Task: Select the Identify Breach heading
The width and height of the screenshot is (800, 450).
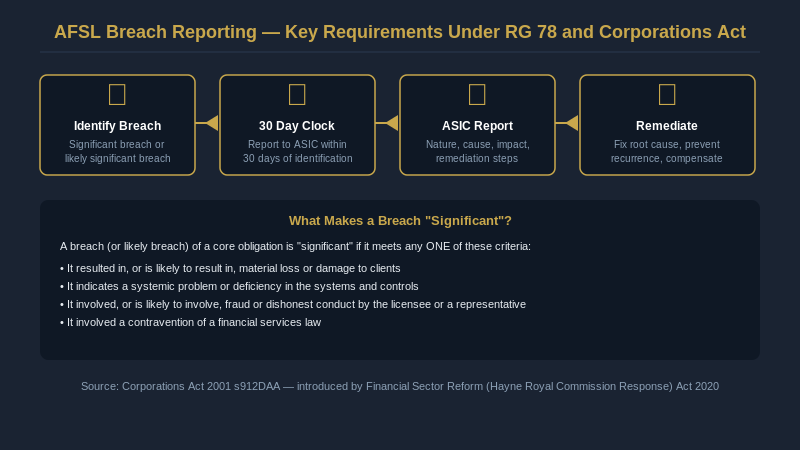Action: [117, 126]
